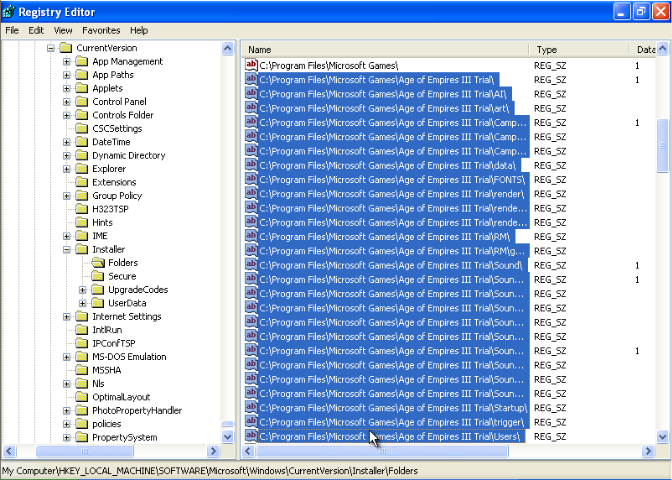This screenshot has width=672, height=480.
Task: Click the tree pane scroll up arrow
Action: click(228, 48)
